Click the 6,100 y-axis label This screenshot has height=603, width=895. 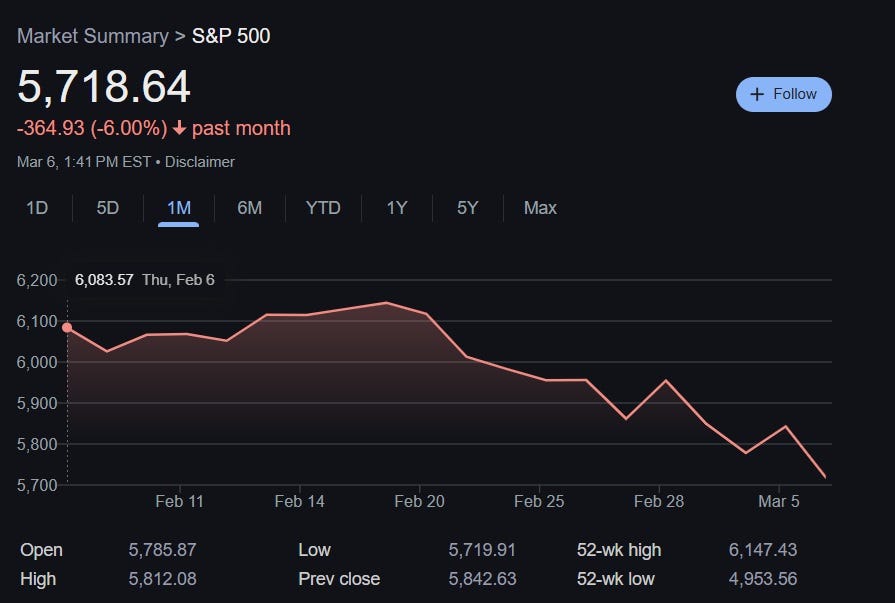tap(37, 321)
